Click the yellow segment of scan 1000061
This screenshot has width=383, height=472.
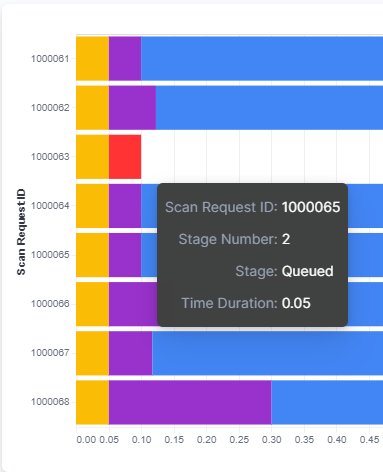pos(92,58)
